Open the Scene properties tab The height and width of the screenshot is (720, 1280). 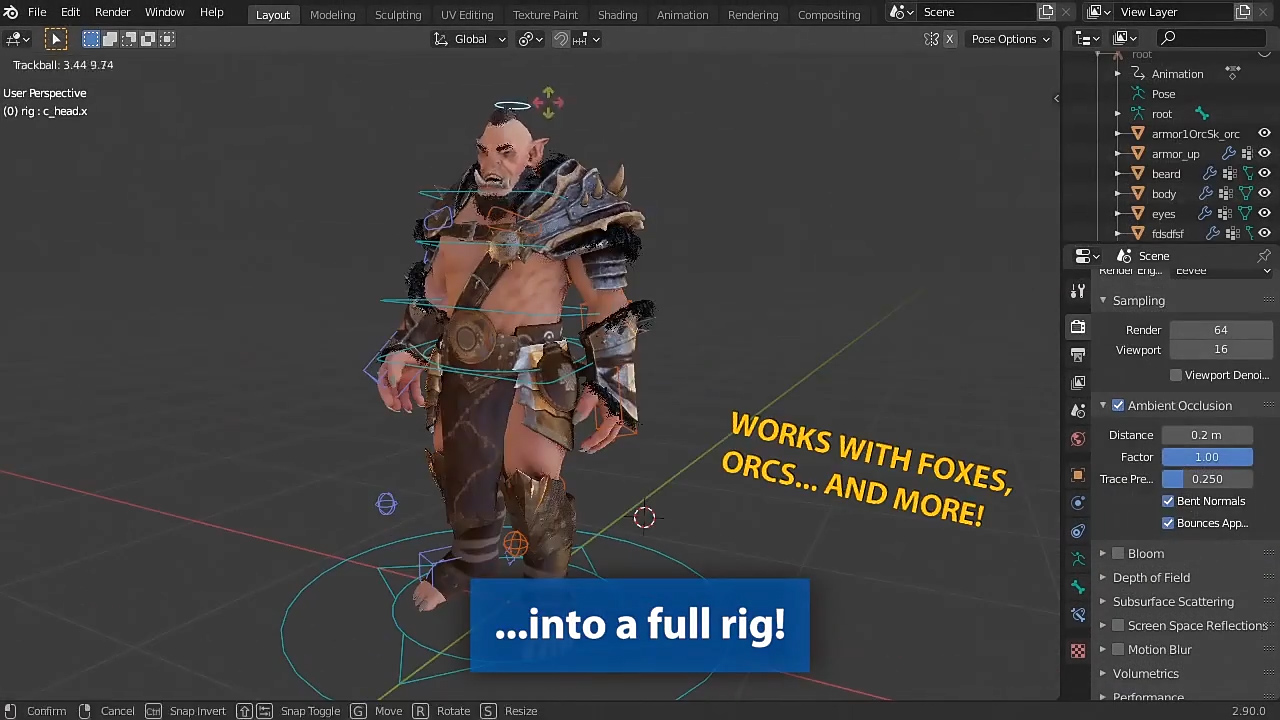pos(1078,411)
